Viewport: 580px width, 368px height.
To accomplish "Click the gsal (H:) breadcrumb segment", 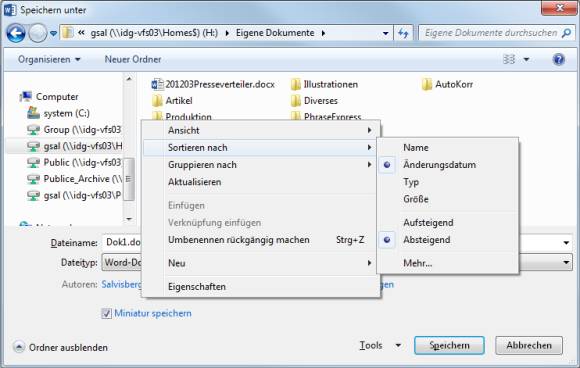I will coord(154,33).
